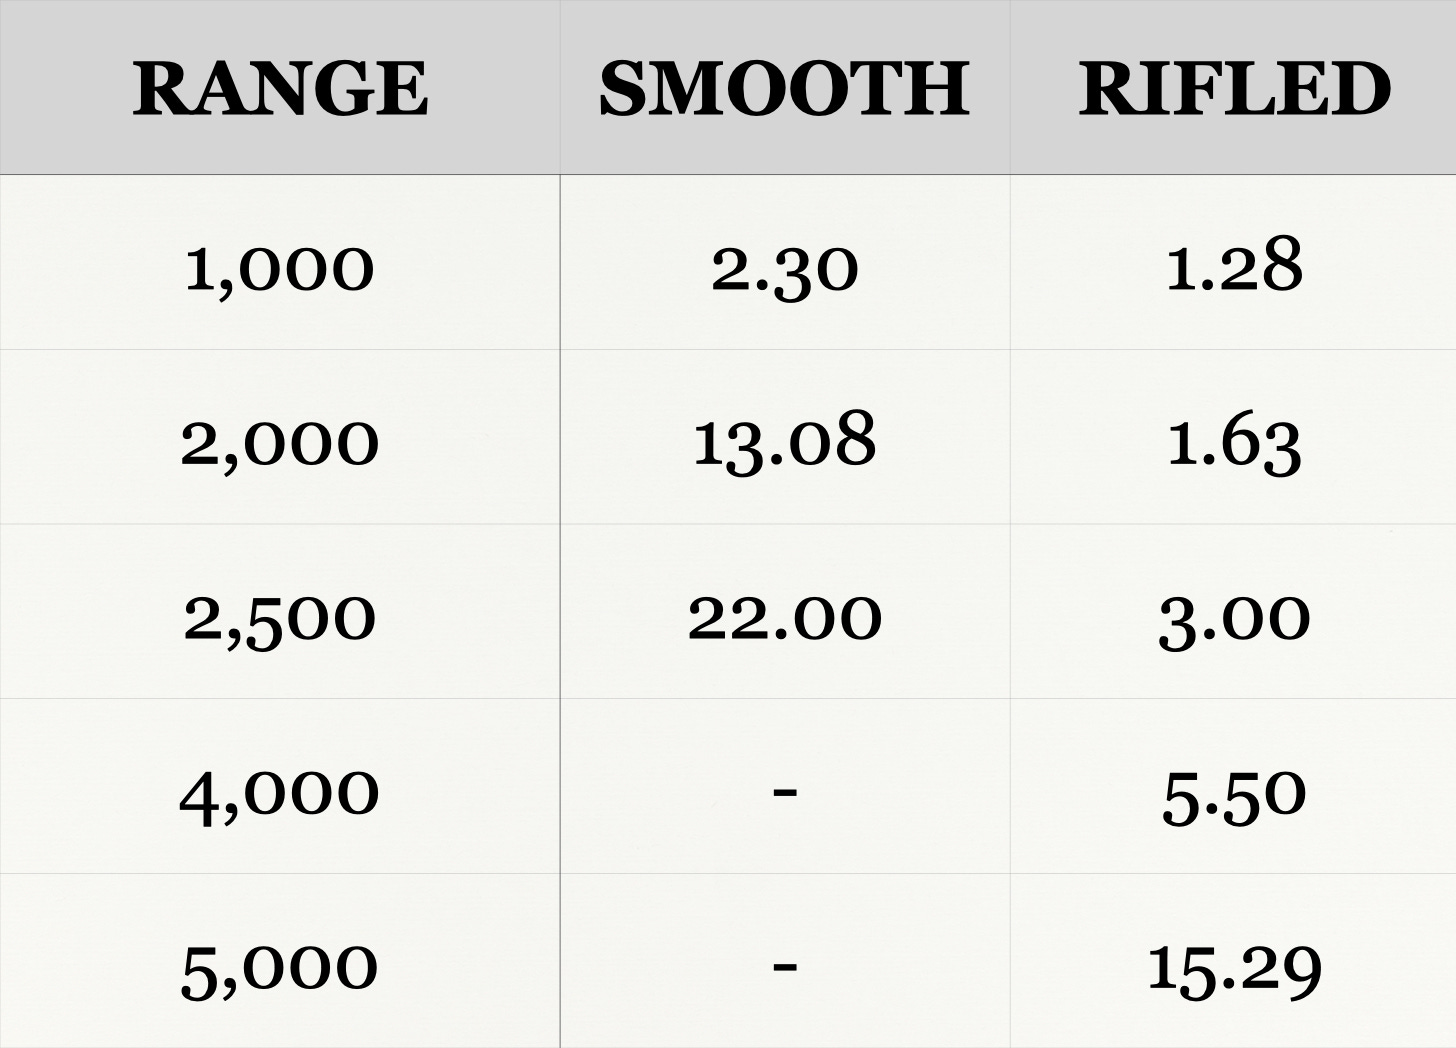This screenshot has height=1048, width=1456.
Task: Select the 4,000 range cell
Action: pos(280,787)
